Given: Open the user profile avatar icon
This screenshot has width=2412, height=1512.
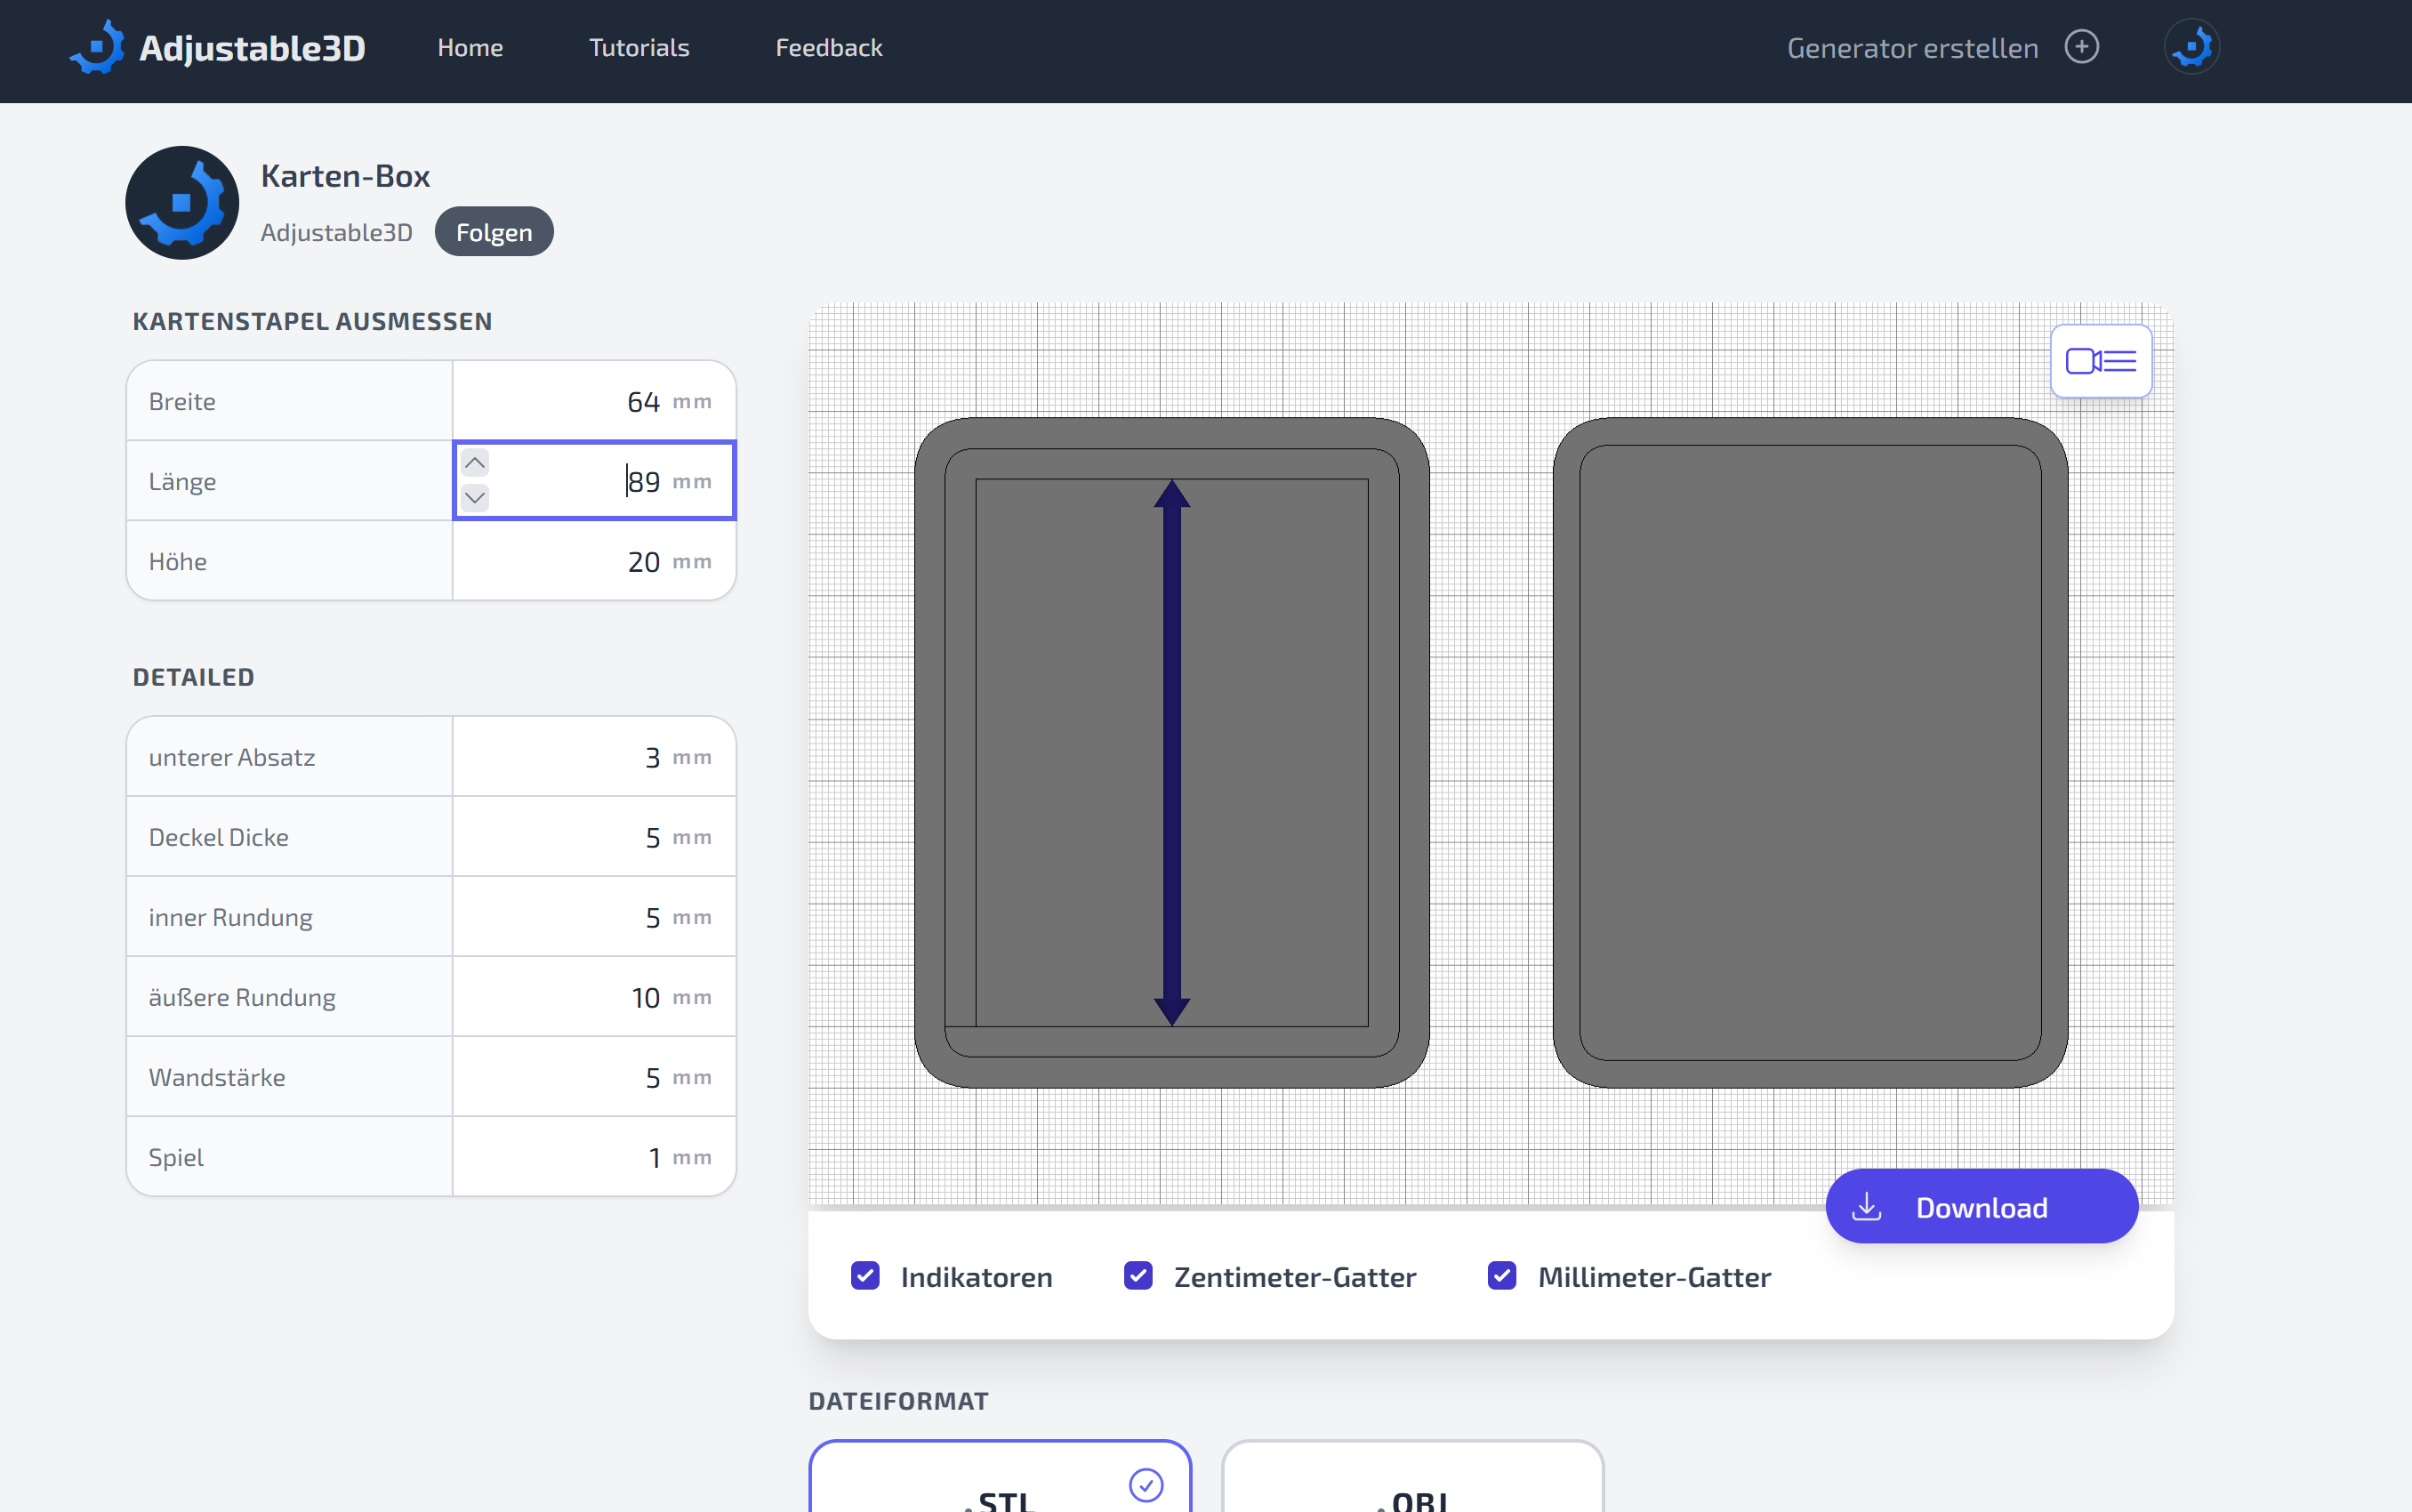Looking at the screenshot, I should click(2191, 47).
